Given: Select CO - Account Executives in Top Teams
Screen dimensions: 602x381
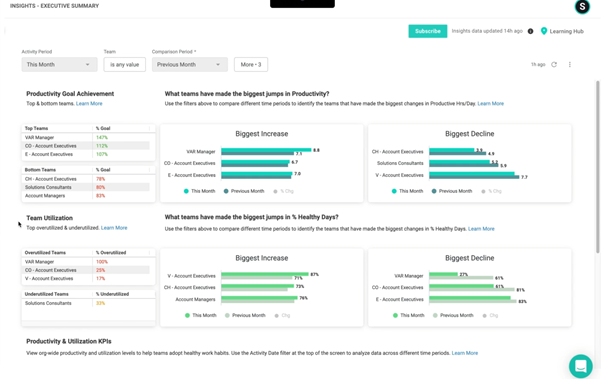Looking at the screenshot, I should [x=86, y=146].
